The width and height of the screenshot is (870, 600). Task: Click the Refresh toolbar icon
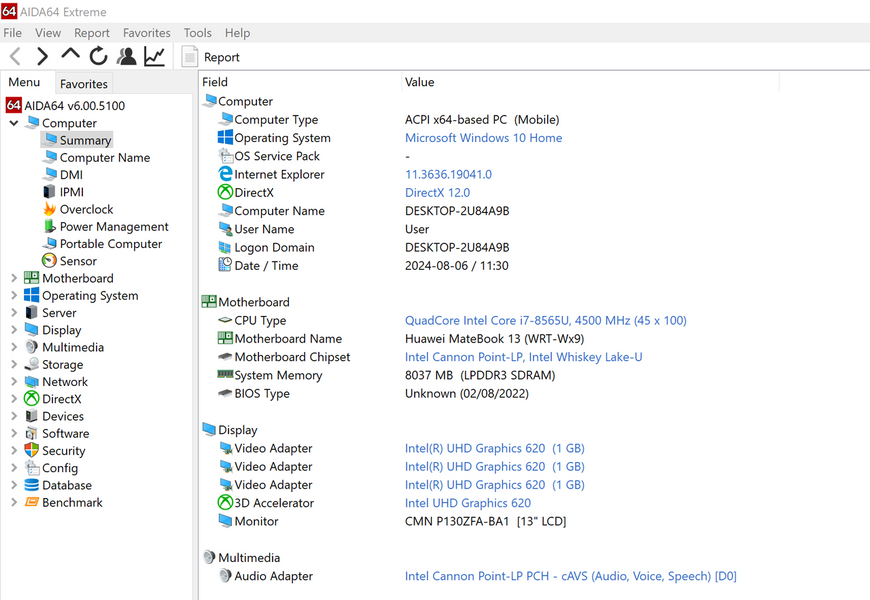98,56
